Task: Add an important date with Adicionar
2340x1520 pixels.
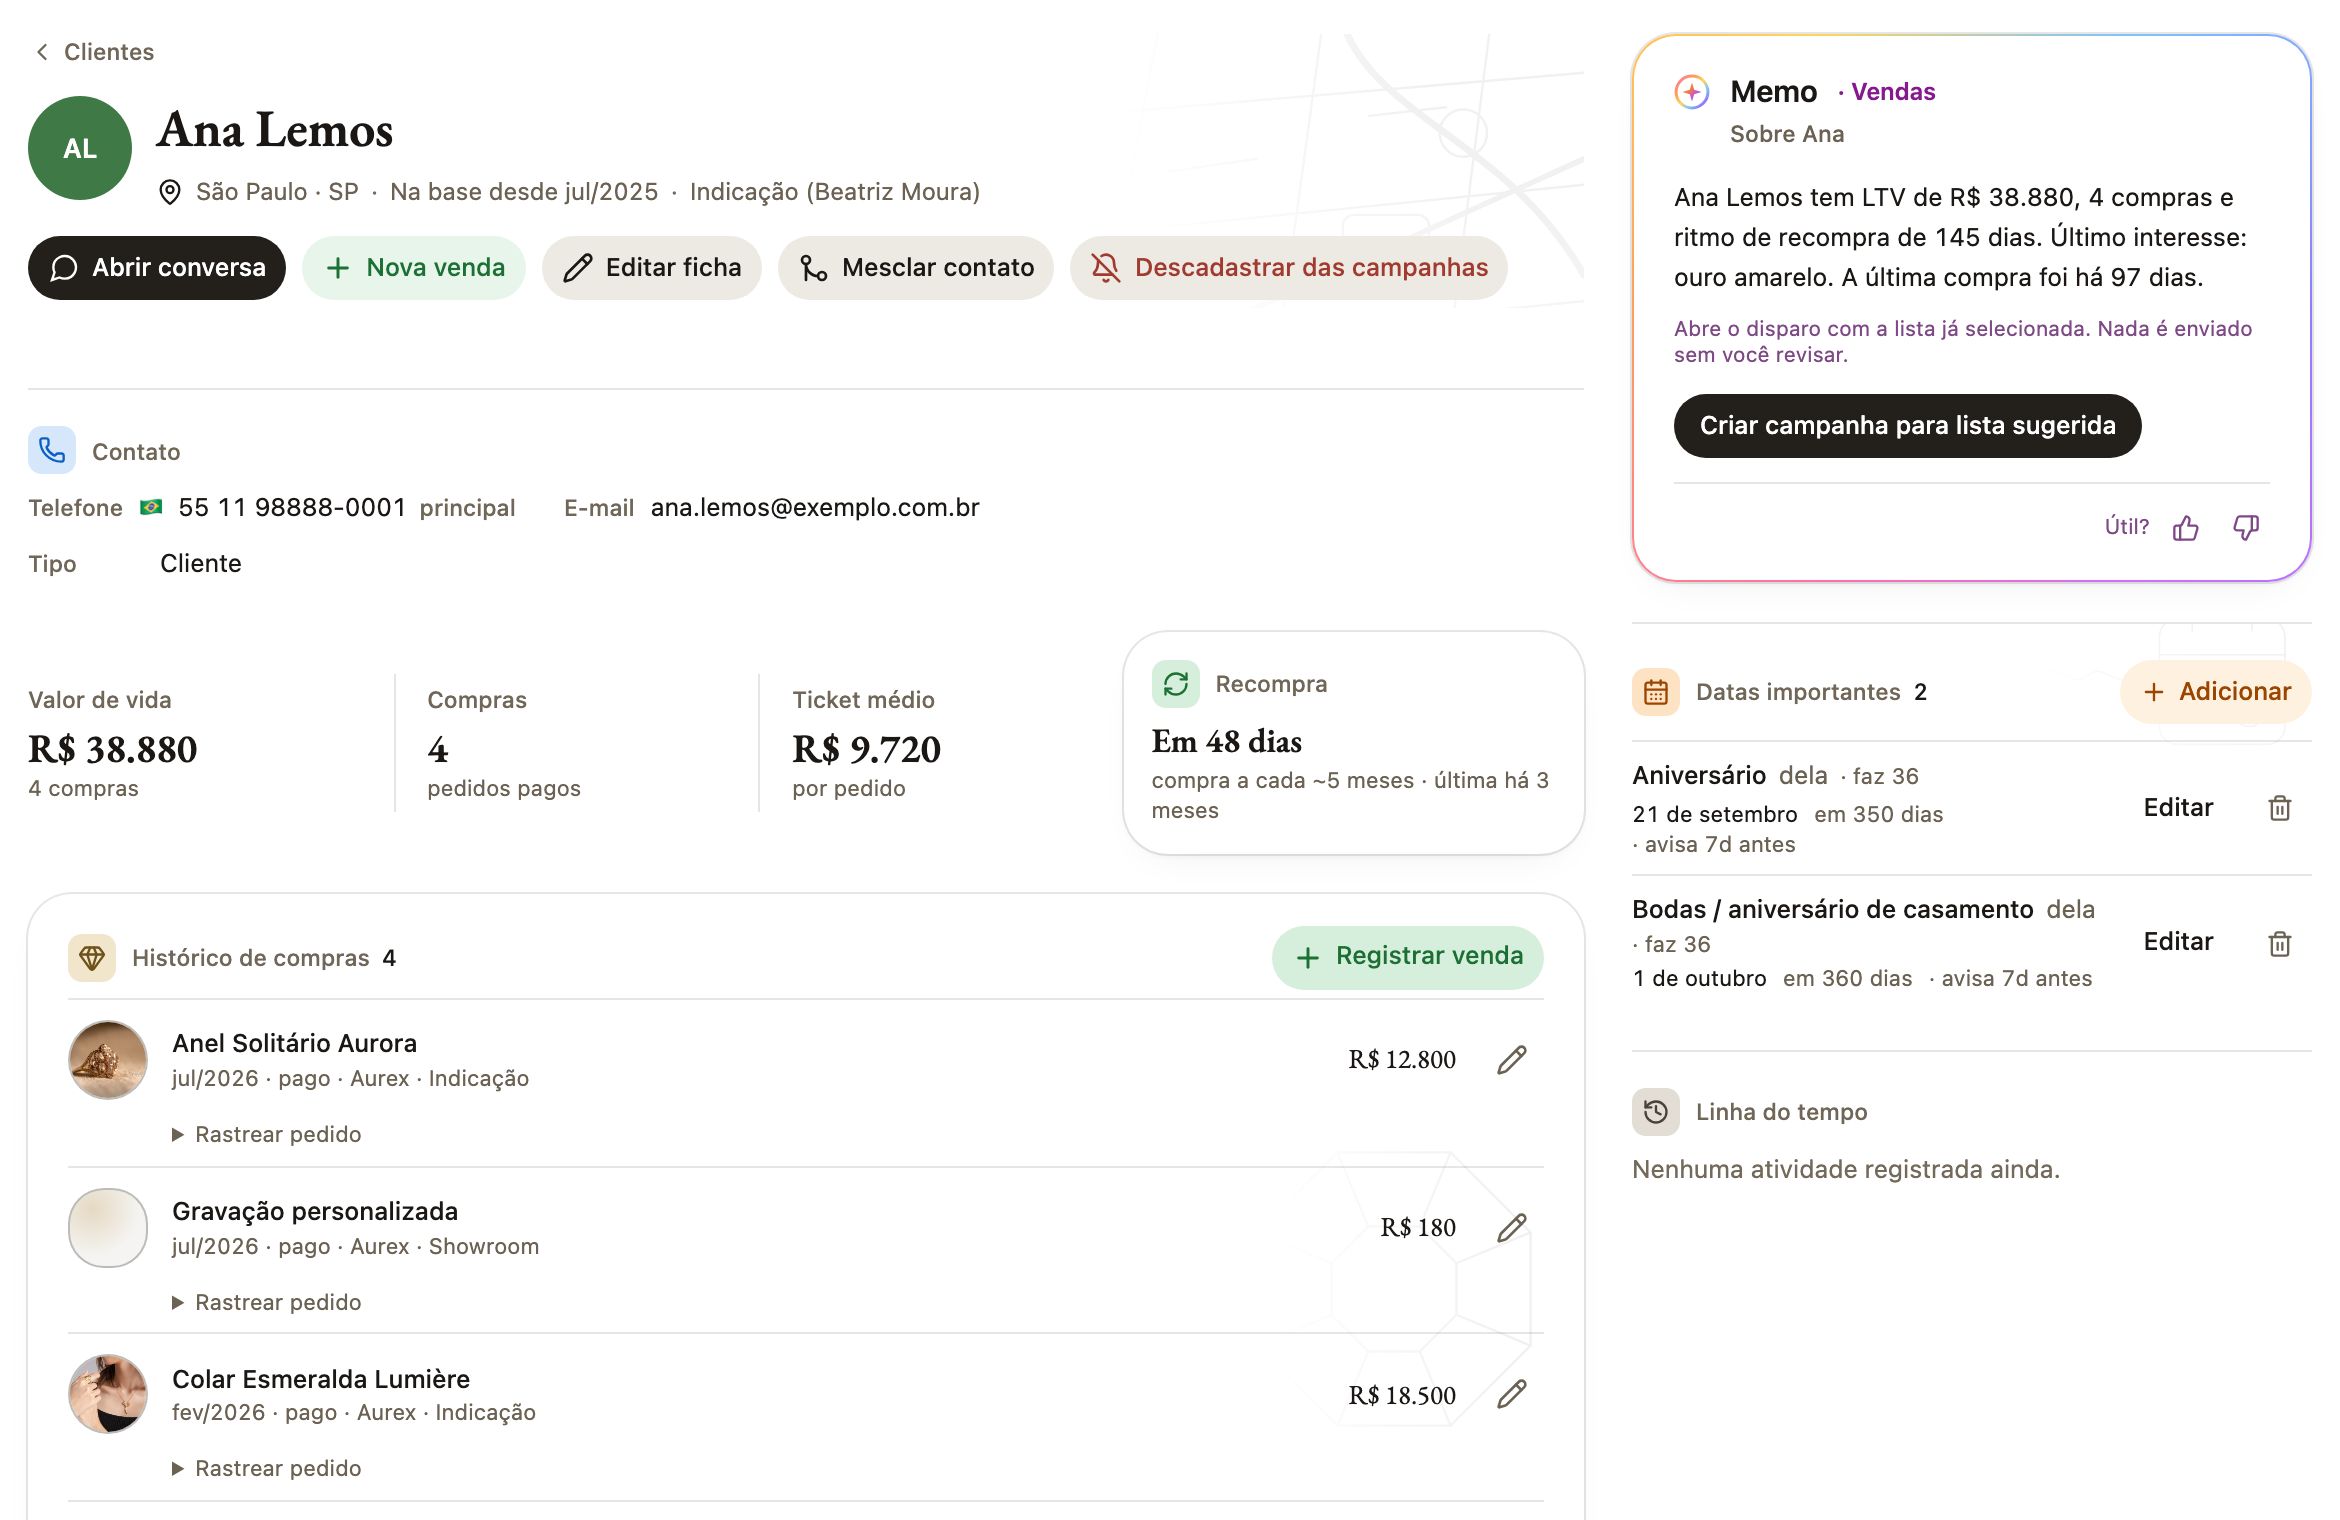Action: pyautogui.click(x=2216, y=692)
